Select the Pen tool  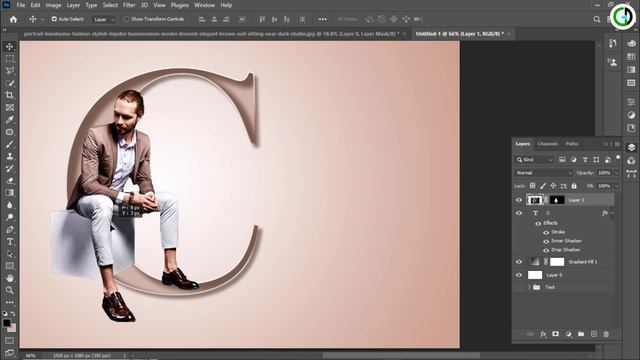[x=9, y=229]
